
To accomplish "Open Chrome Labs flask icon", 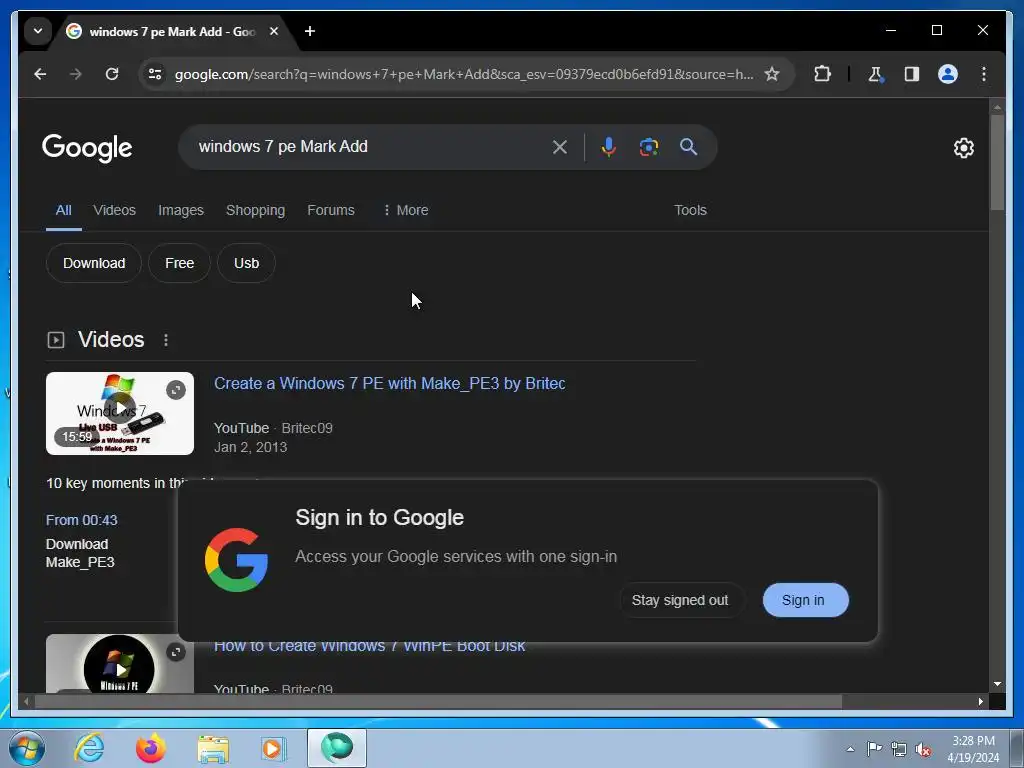I will (x=875, y=74).
